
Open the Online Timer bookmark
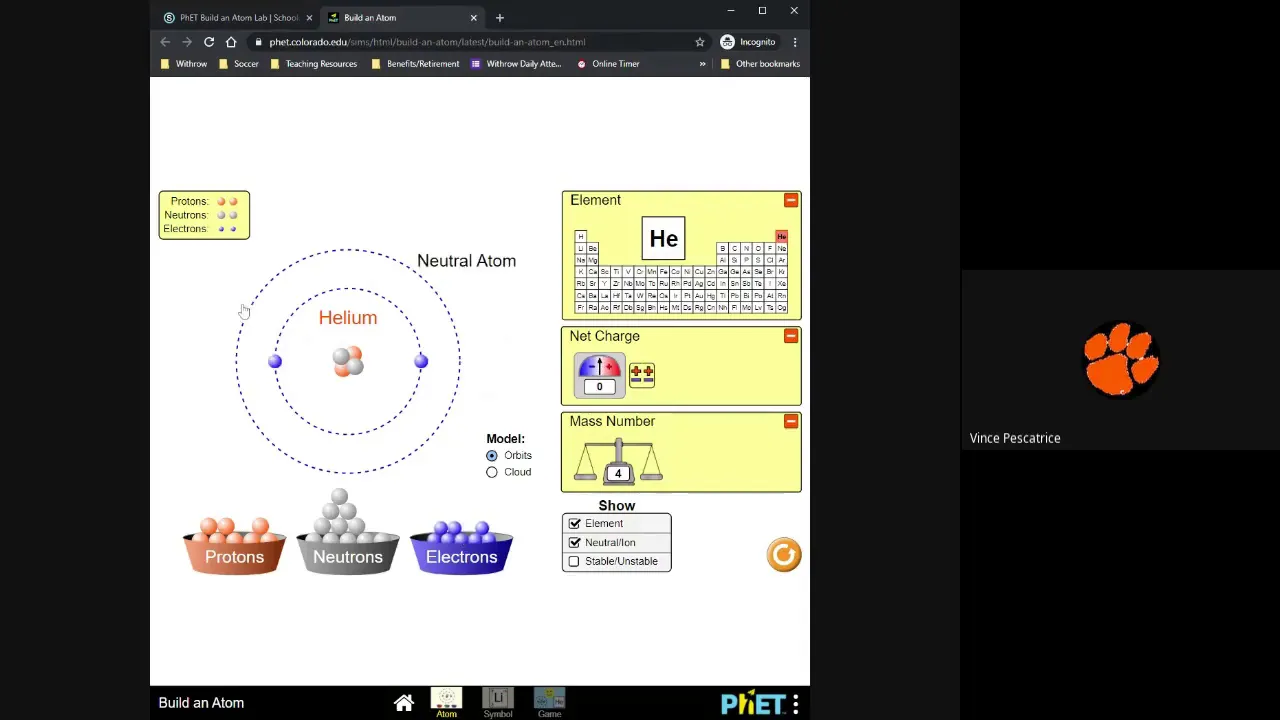[x=608, y=64]
